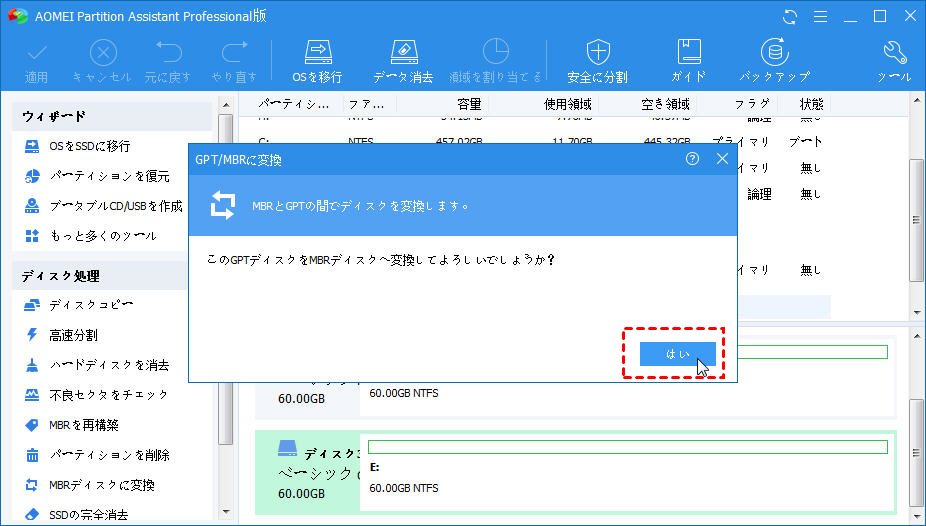Click the 容量 column header
This screenshot has height=526, width=926.
pos(469,104)
